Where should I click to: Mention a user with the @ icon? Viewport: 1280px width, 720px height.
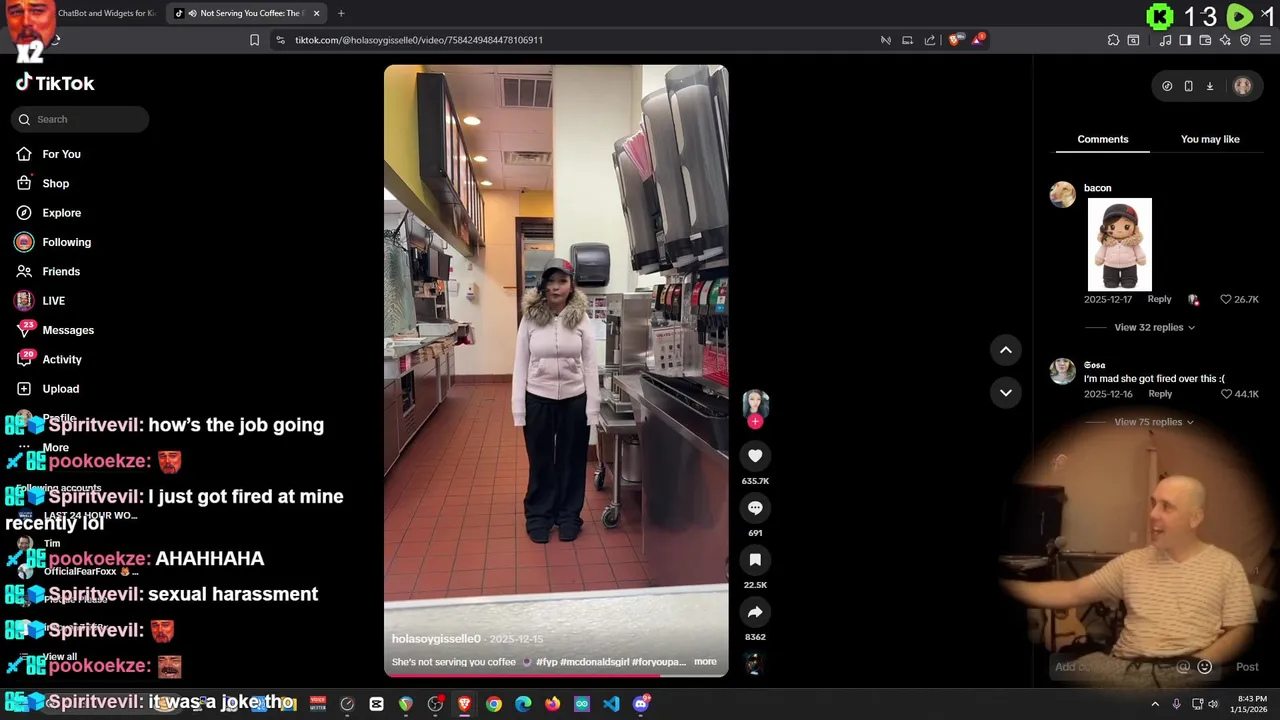pos(1183,667)
